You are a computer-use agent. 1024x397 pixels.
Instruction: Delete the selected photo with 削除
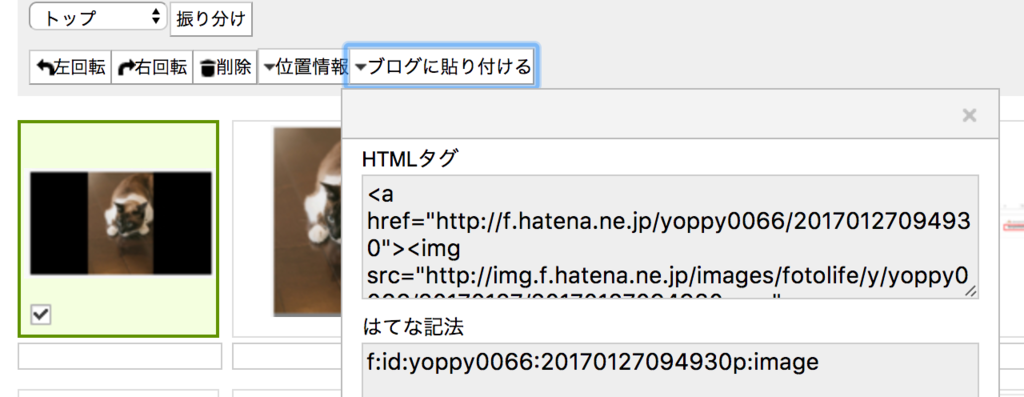[225, 67]
